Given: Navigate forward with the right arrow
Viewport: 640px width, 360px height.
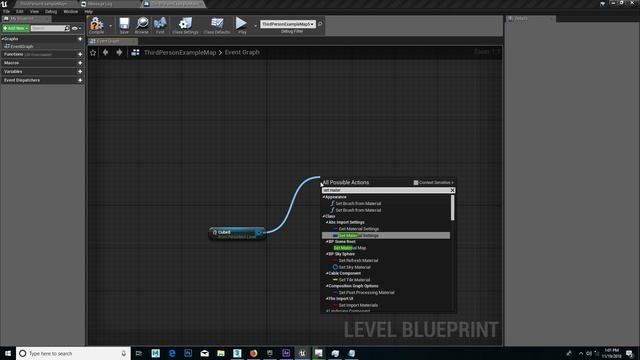Looking at the screenshot, I should [119, 52].
